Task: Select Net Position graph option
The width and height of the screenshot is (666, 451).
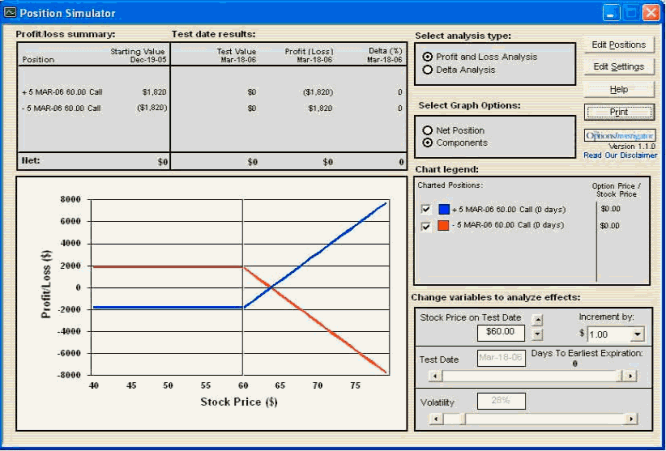Action: [429, 130]
